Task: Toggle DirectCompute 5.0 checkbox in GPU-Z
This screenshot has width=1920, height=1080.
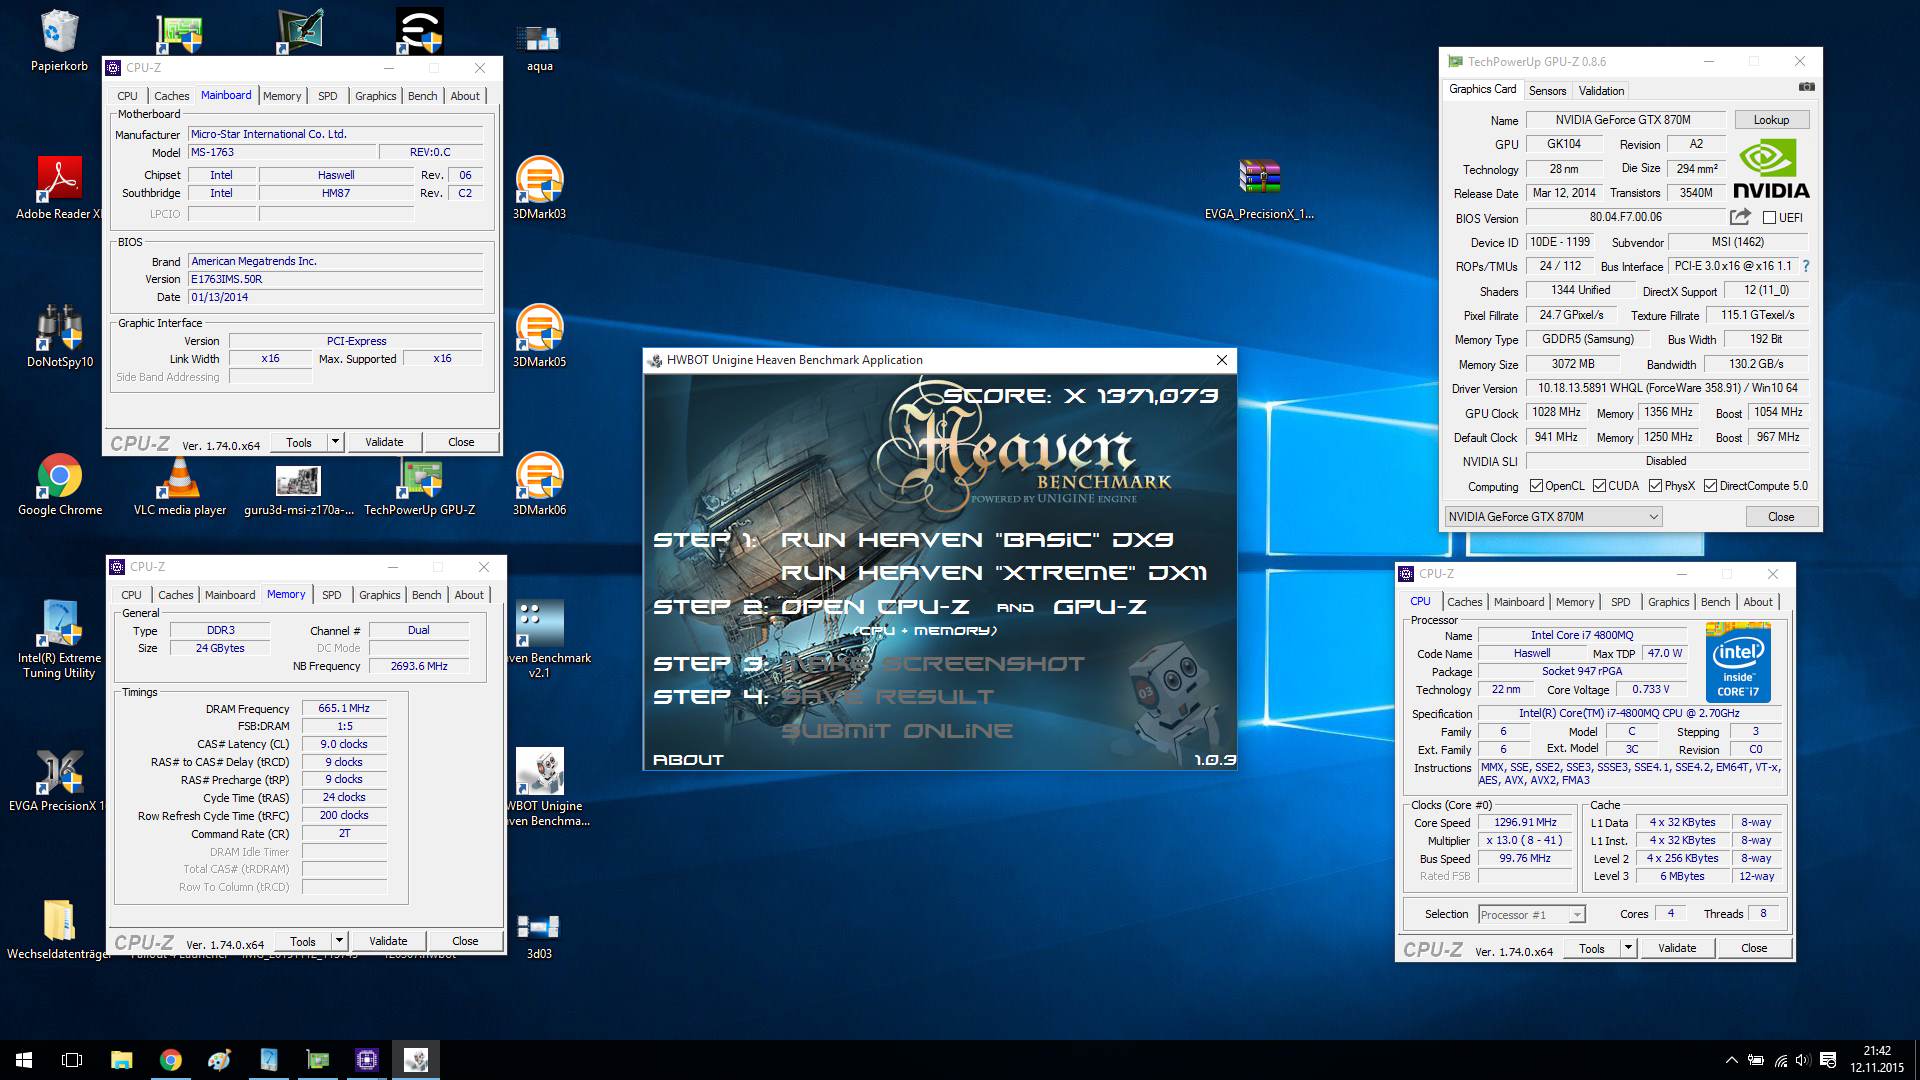Action: [1710, 486]
